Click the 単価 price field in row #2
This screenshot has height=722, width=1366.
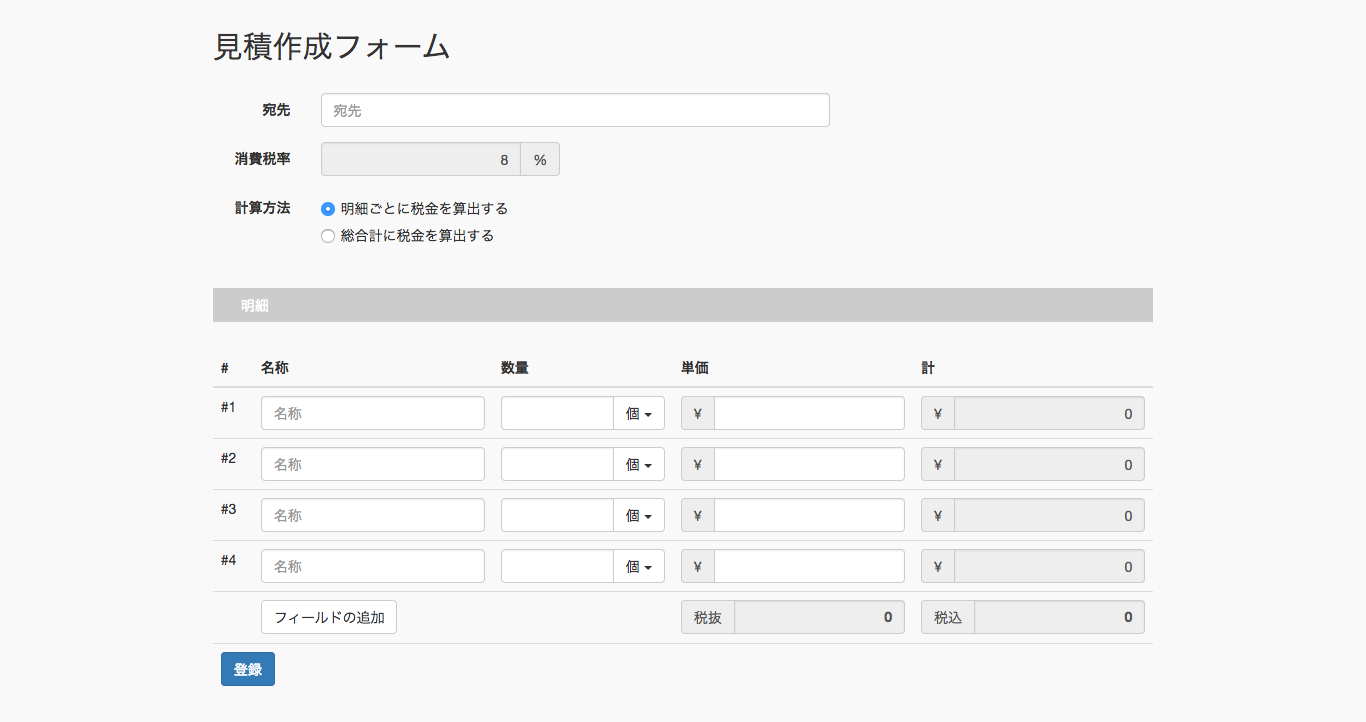[809, 464]
